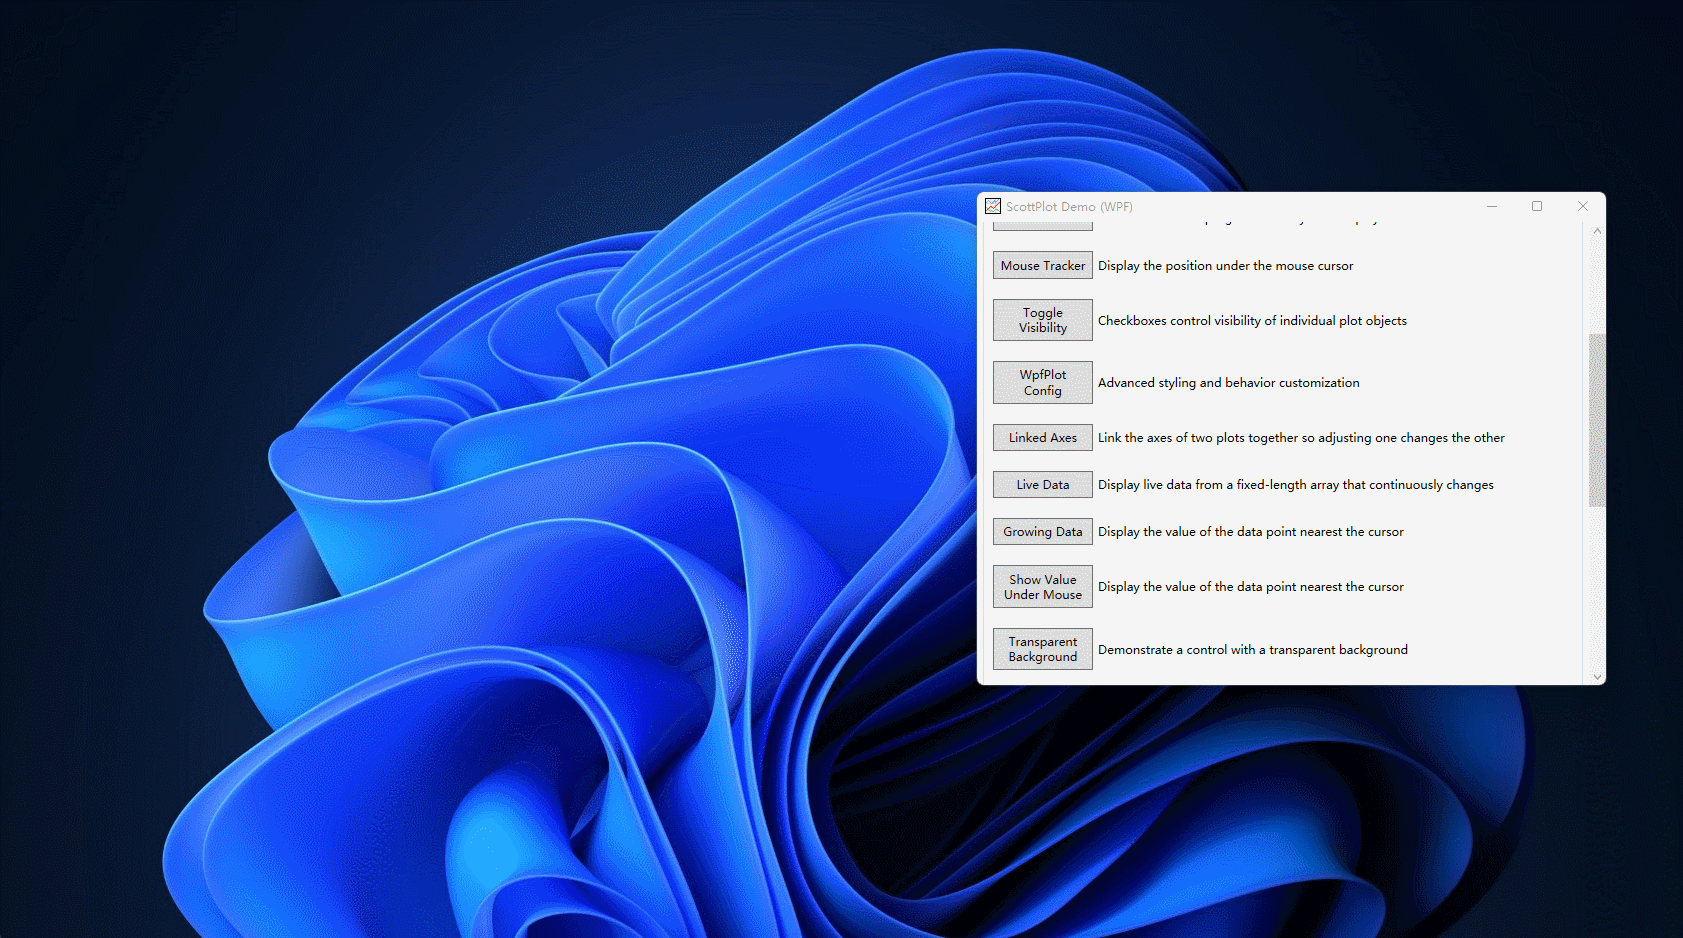1683x938 pixels.
Task: Start the Live Data demo
Action: point(1042,485)
